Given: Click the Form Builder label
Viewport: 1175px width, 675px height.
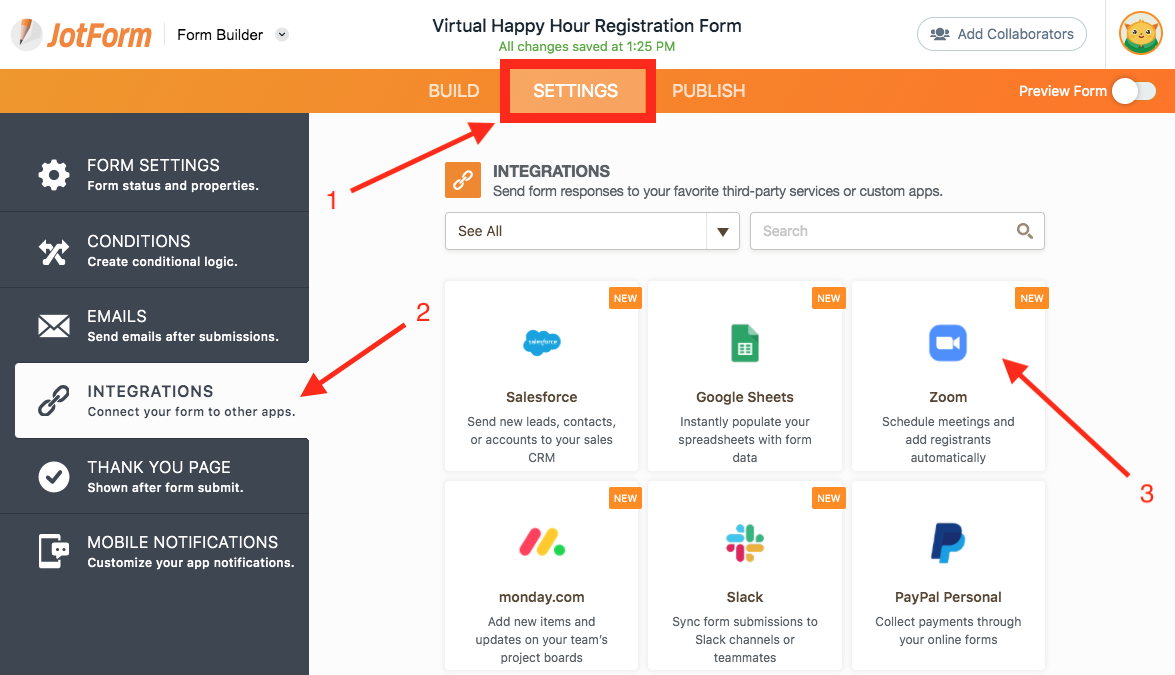Looking at the screenshot, I should click(220, 34).
